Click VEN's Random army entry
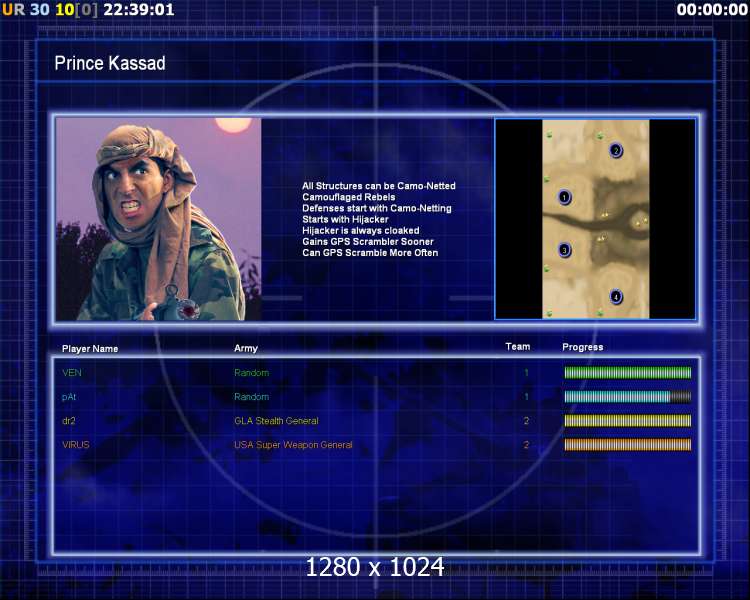The image size is (750, 600). 252,373
